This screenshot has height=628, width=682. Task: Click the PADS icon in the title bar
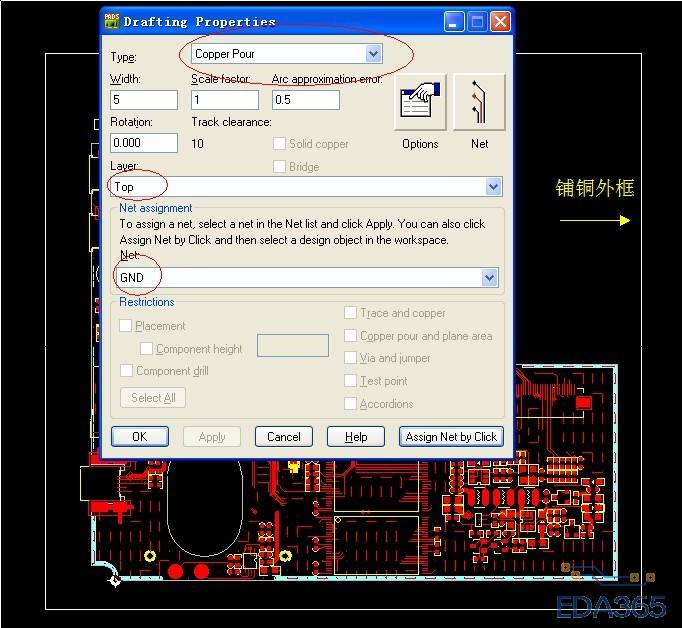(112, 21)
